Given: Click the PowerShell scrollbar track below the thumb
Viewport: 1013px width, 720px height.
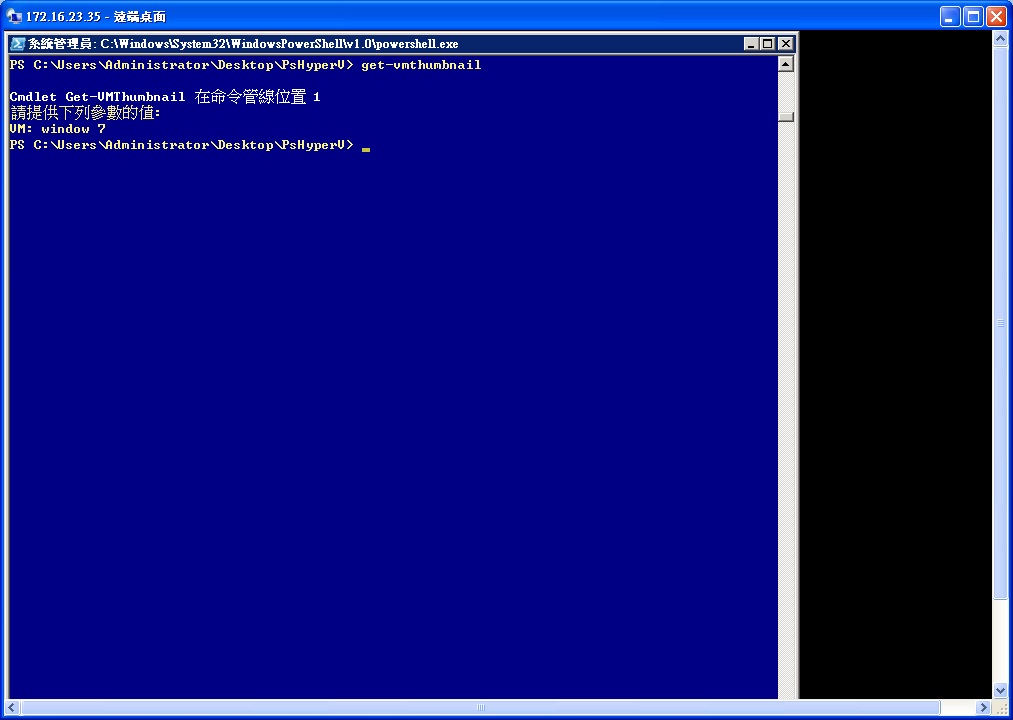Looking at the screenshot, I should coord(786,400).
